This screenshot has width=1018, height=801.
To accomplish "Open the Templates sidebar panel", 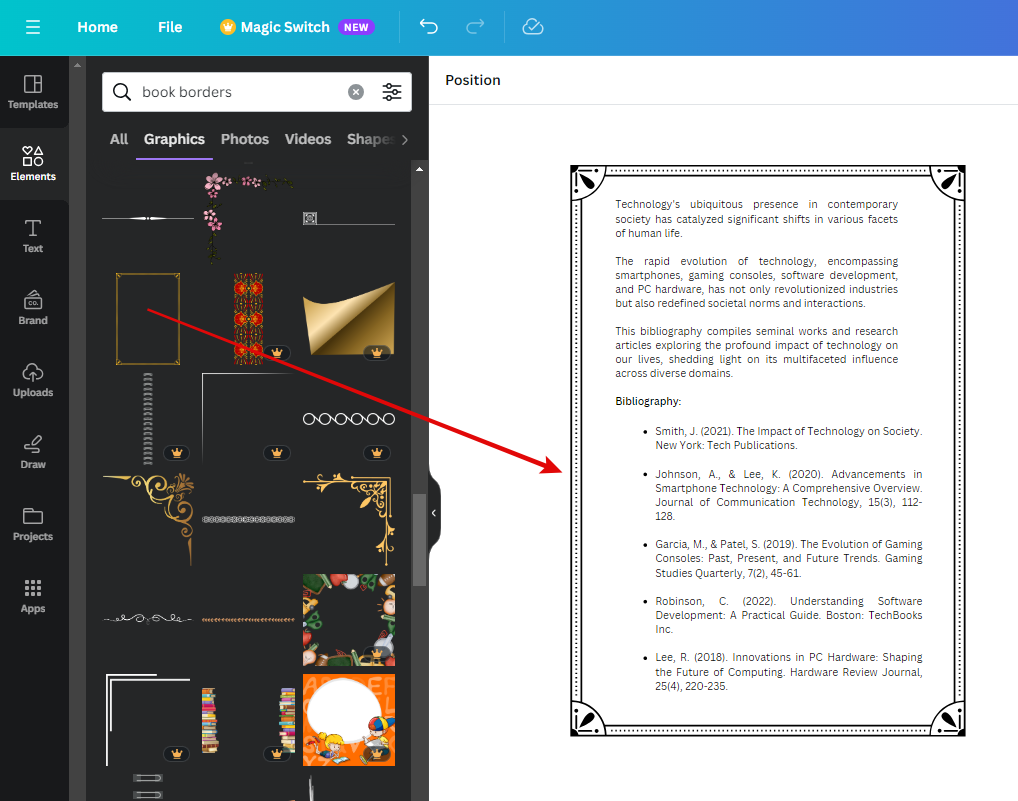I will (x=33, y=92).
